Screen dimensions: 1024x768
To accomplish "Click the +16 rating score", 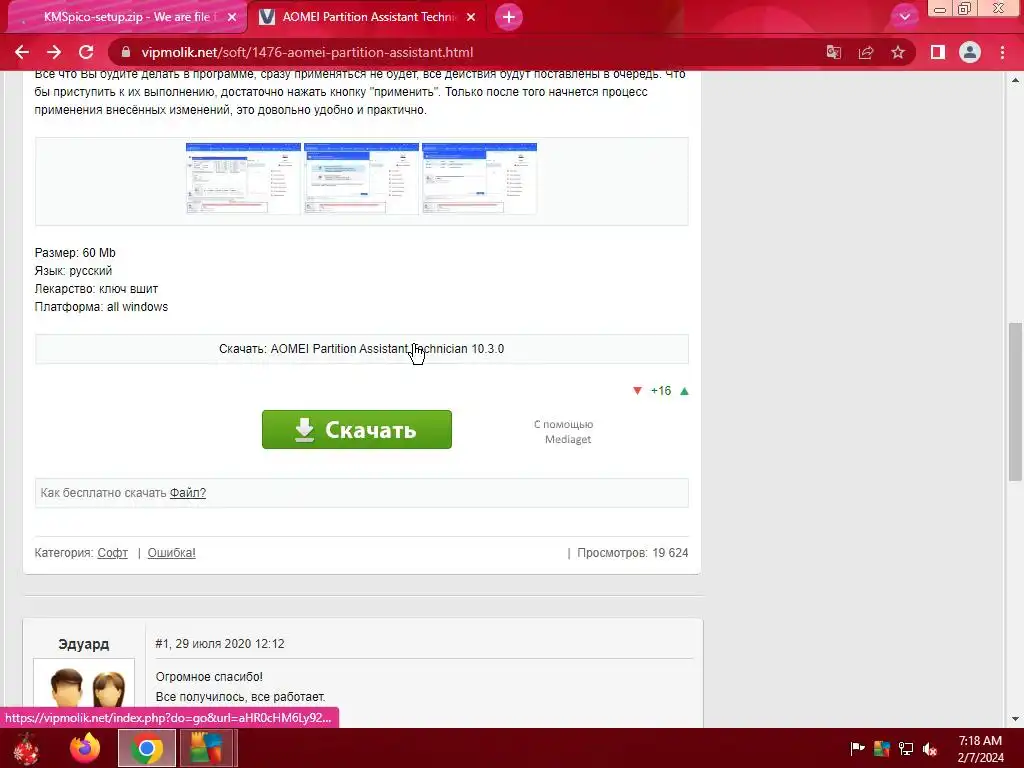I will coord(661,391).
